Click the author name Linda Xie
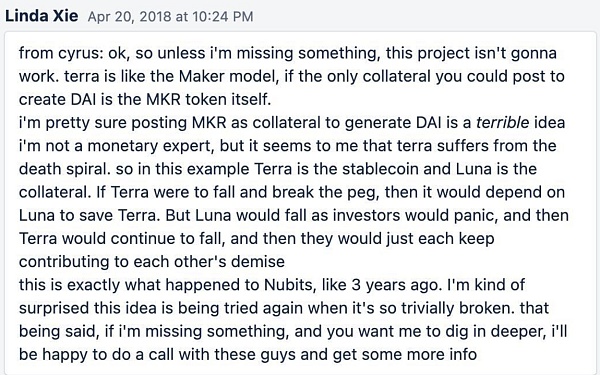The height and width of the screenshot is (375, 600). [42, 16]
